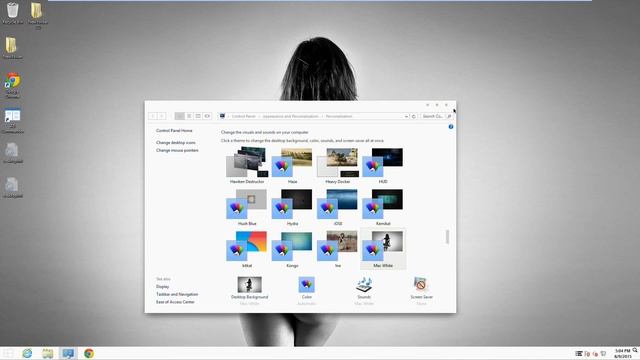640x360 pixels.
Task: Click Control Panel in the breadcrumb
Action: click(244, 116)
